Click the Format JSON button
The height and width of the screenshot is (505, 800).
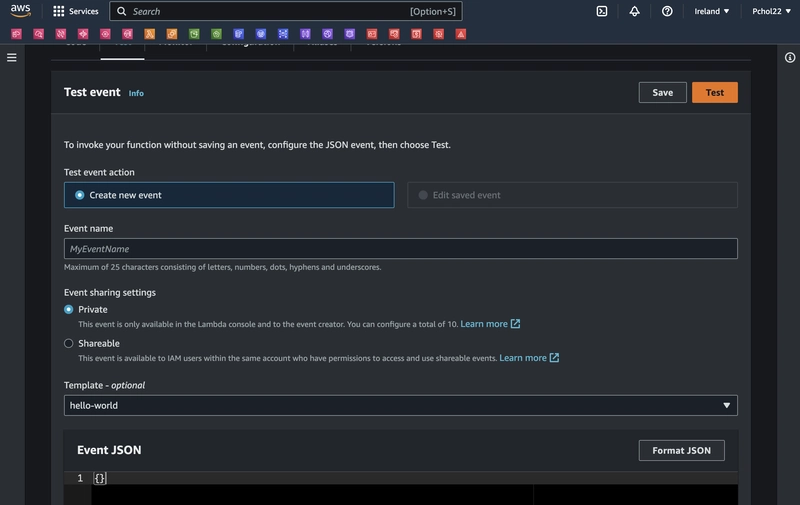click(x=681, y=450)
